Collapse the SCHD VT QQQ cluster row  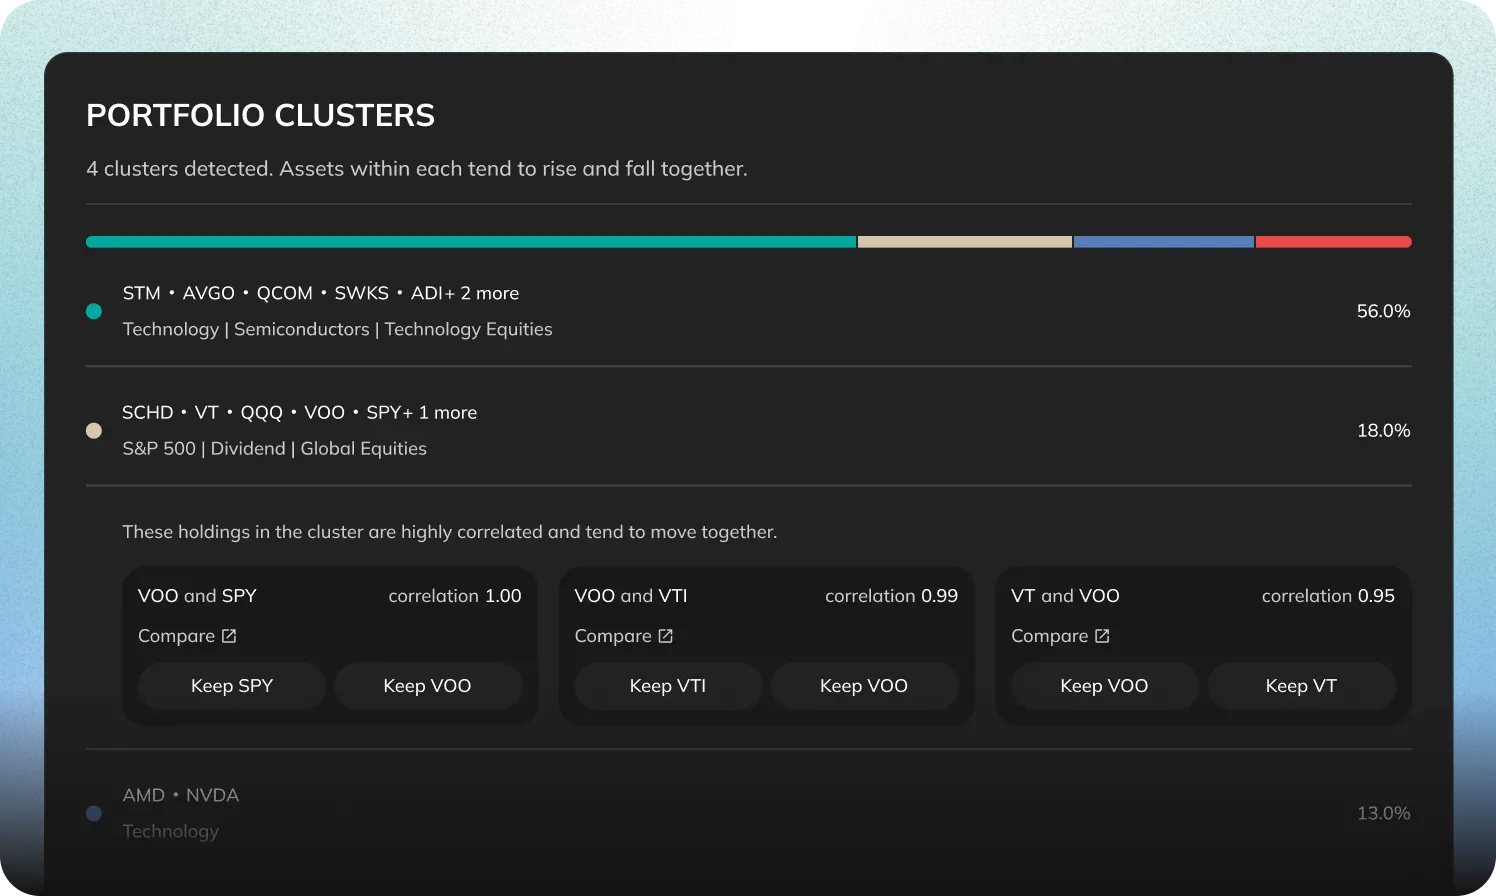click(748, 430)
